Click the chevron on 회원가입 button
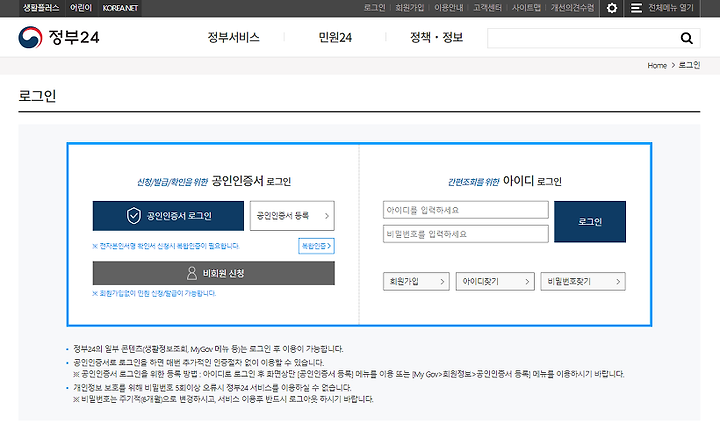 point(442,281)
